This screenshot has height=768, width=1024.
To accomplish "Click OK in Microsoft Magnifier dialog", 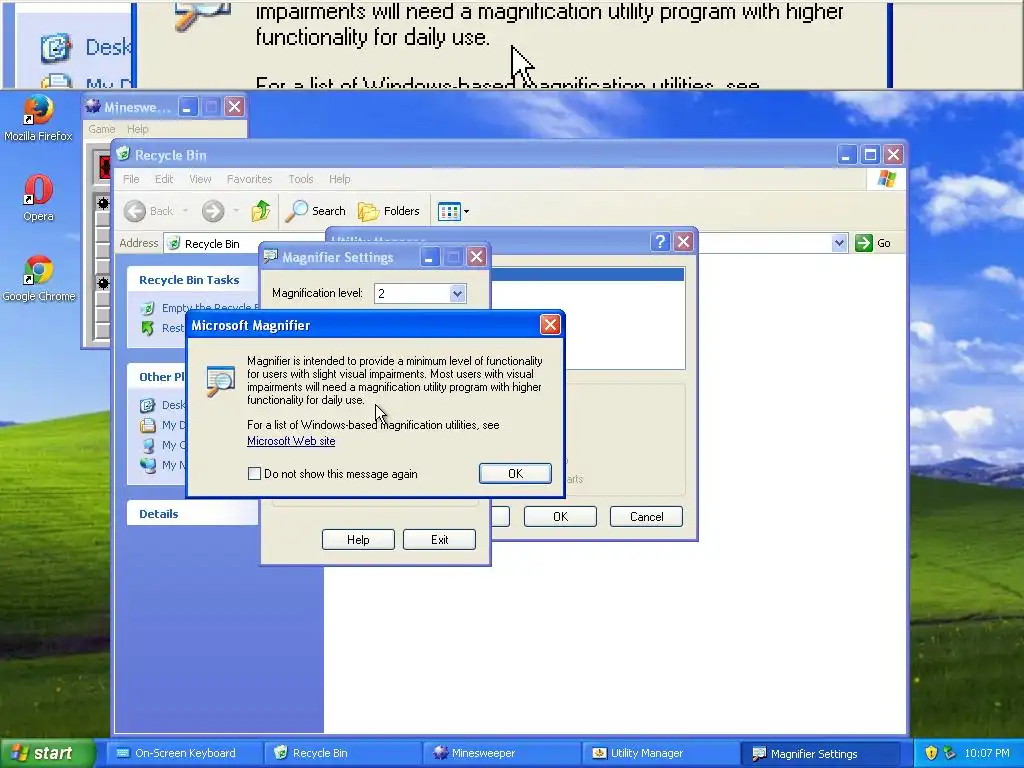I will click(515, 473).
